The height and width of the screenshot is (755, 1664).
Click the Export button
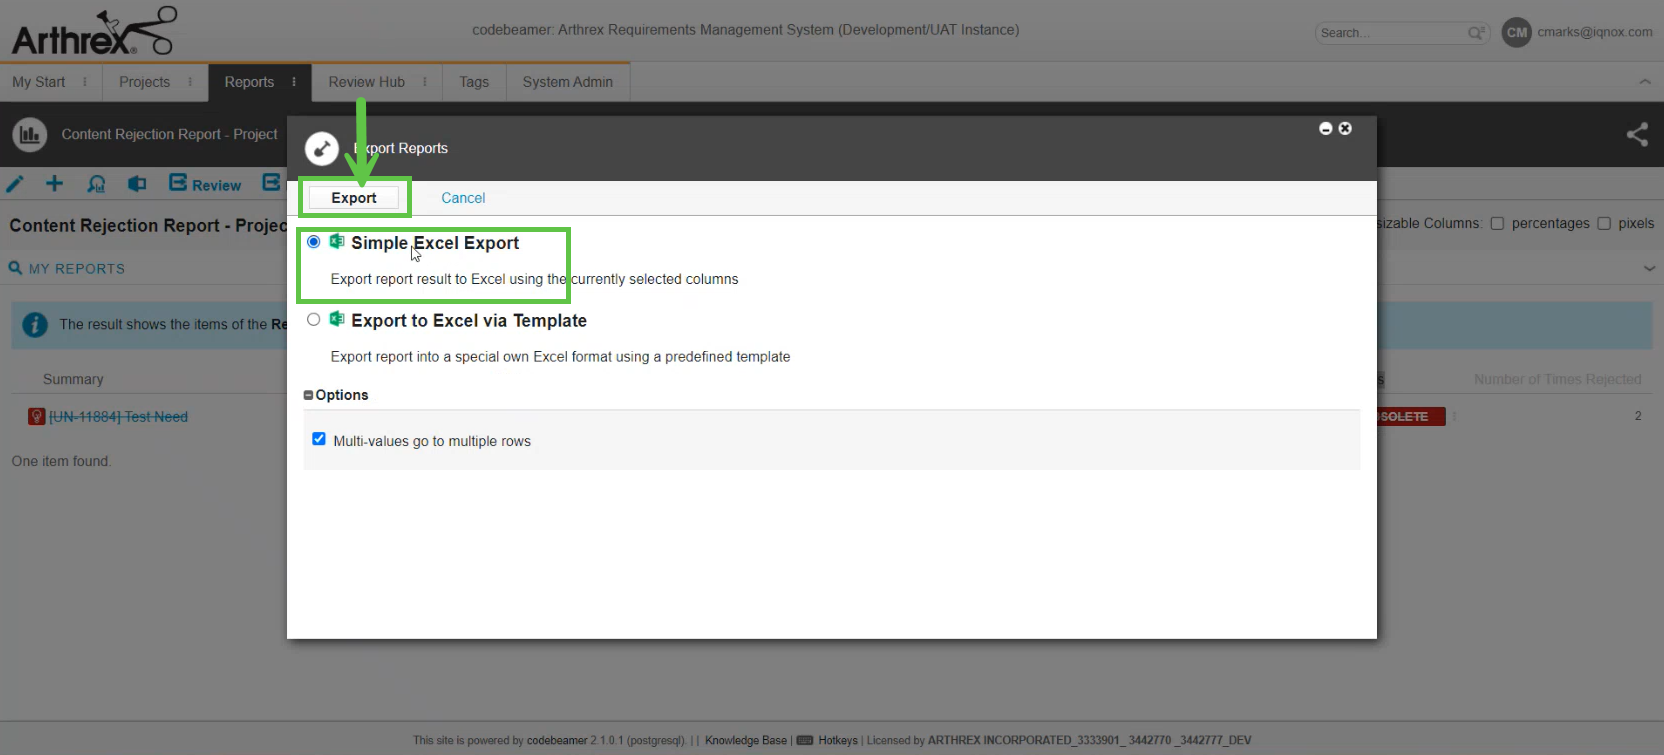(x=354, y=198)
